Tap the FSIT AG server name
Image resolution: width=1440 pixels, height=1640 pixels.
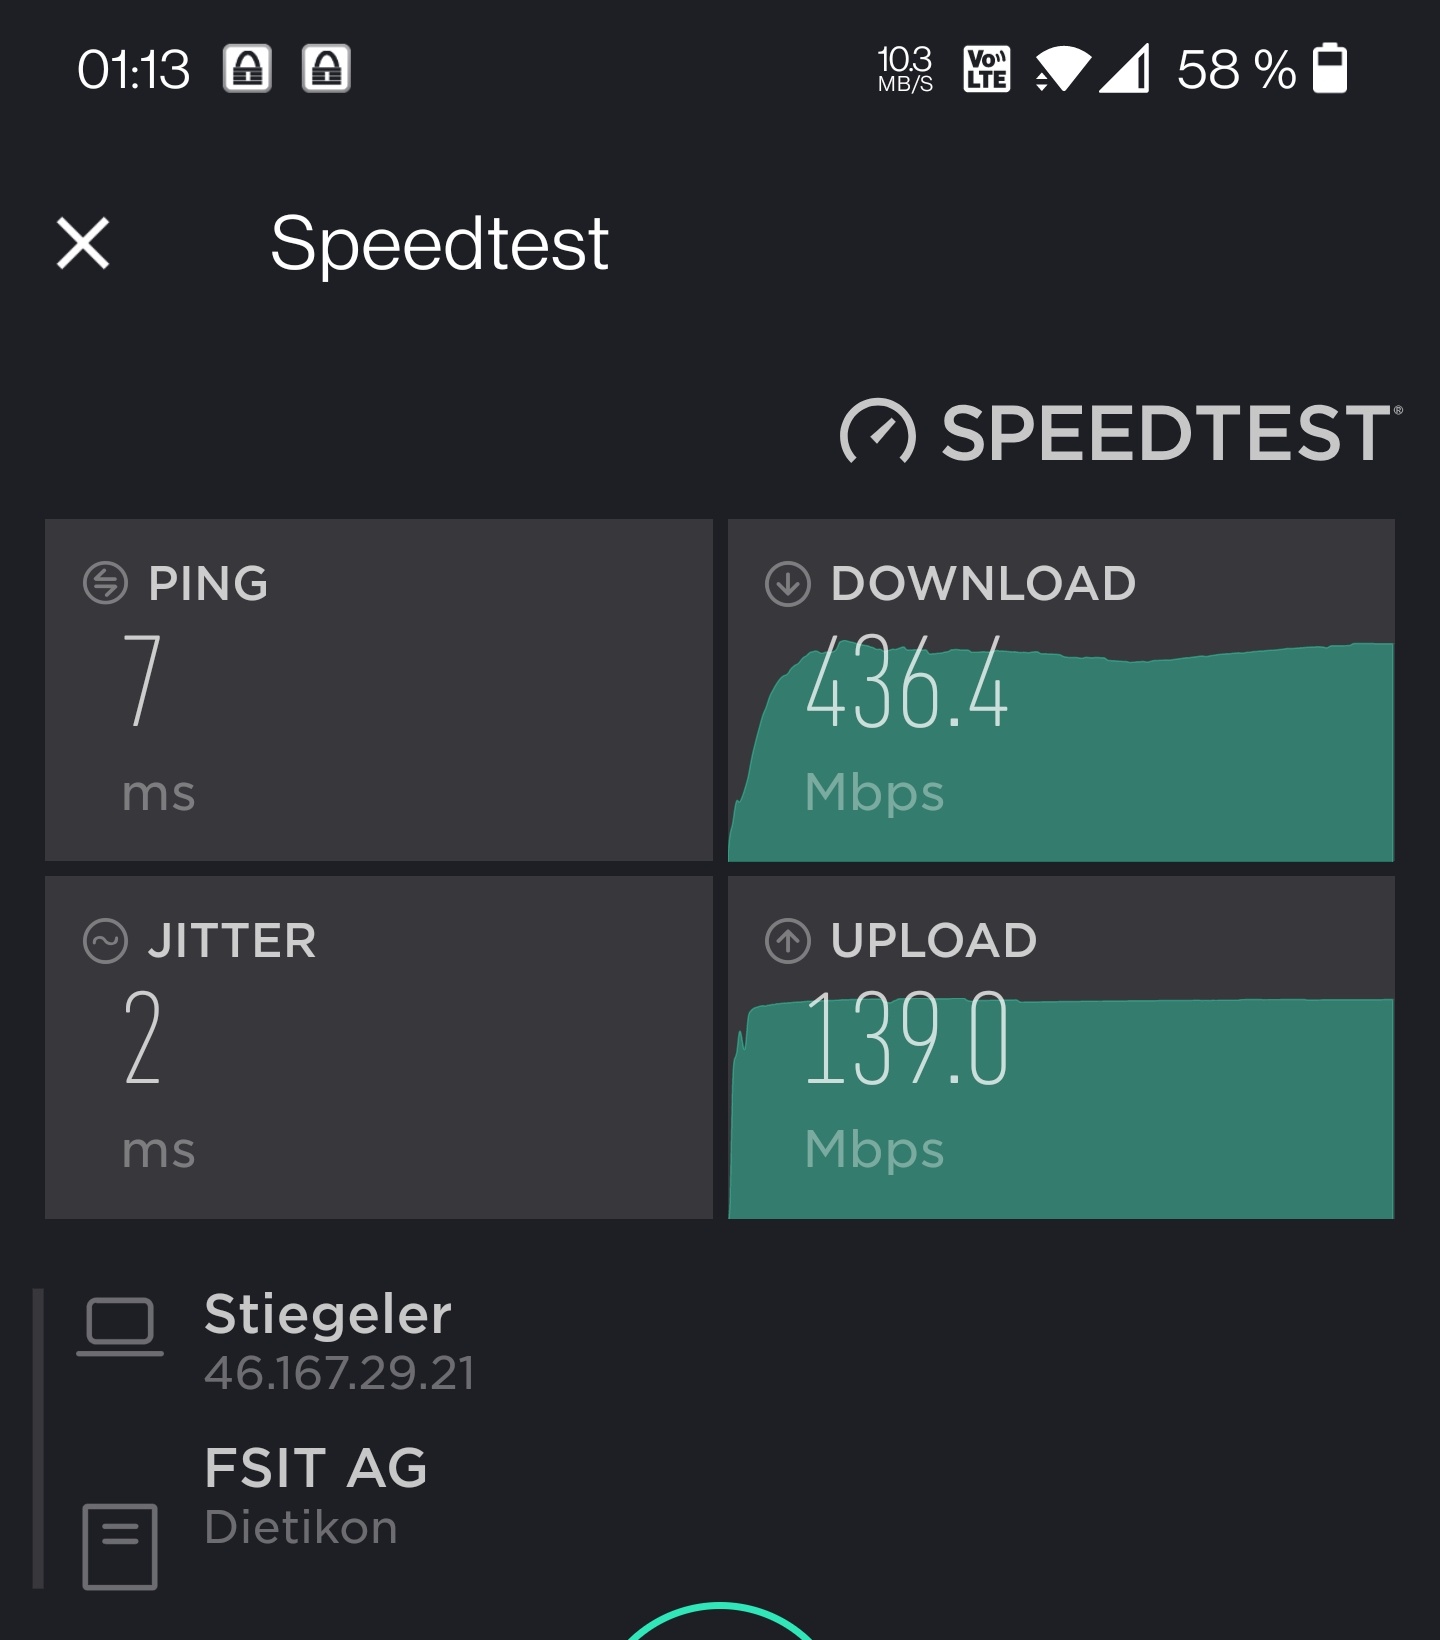point(316,1468)
